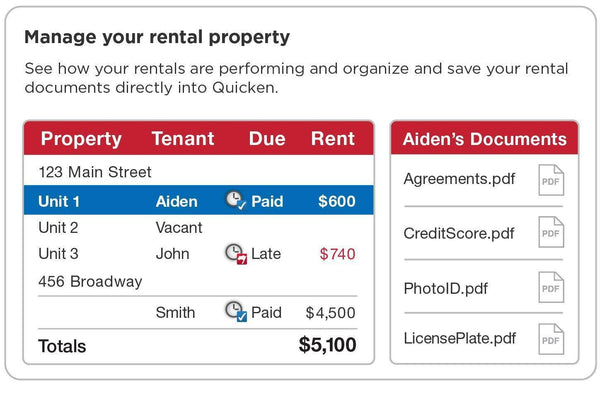Screen dimensions: 600x404
Task: Sort by the Property column header
Action: point(81,139)
